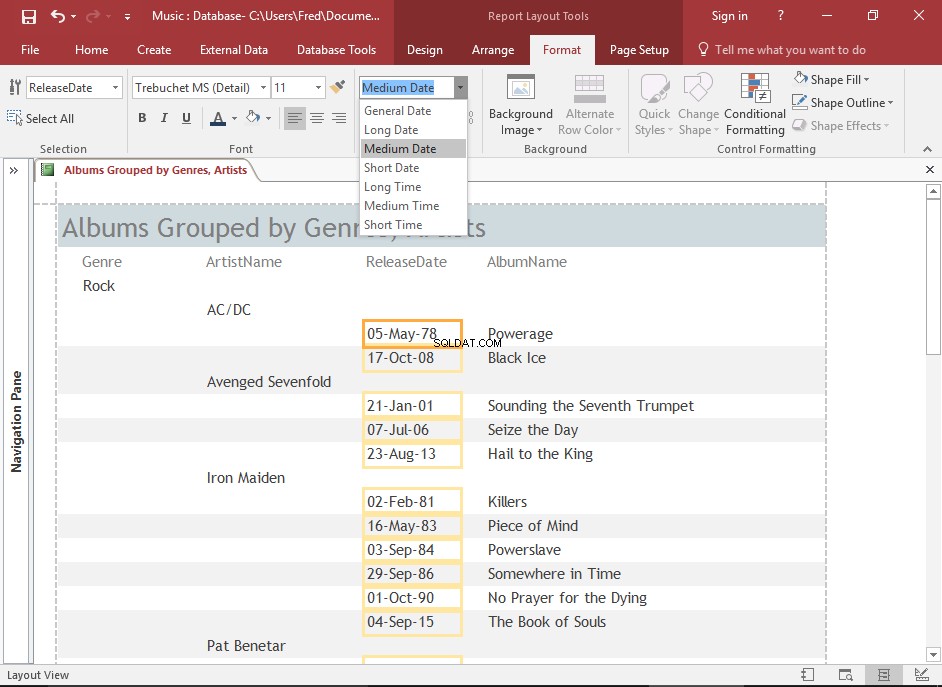Image resolution: width=942 pixels, height=687 pixels.
Task: Click Select All in Selection group
Action: point(40,118)
